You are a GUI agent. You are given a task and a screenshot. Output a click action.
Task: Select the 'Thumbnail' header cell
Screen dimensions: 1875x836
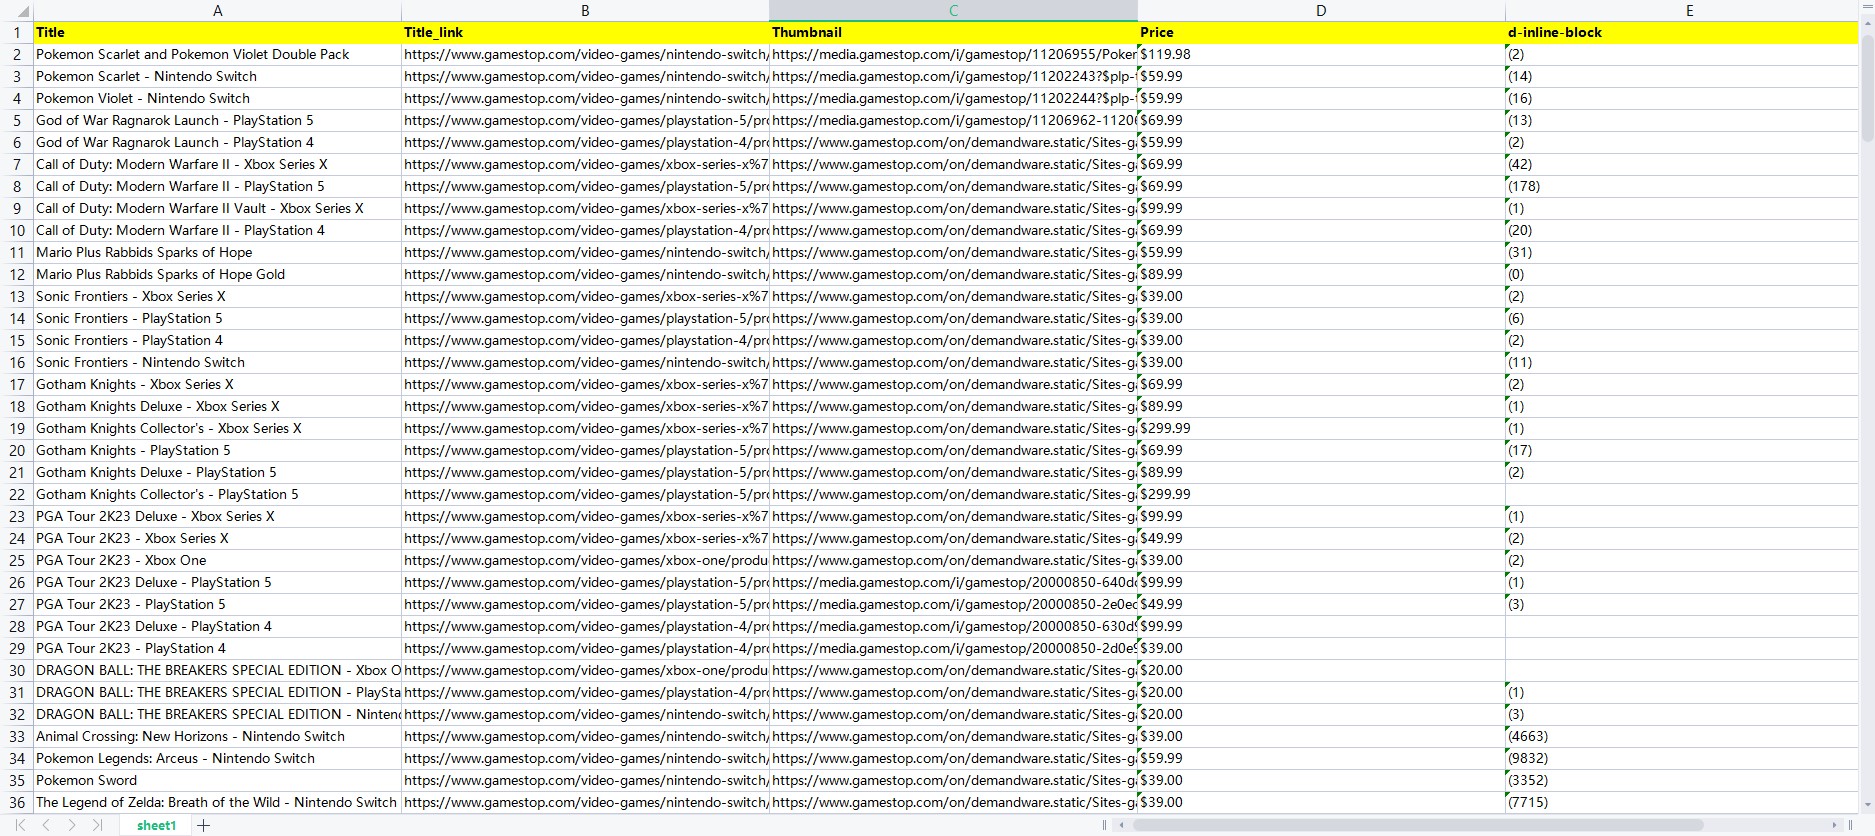coord(953,32)
